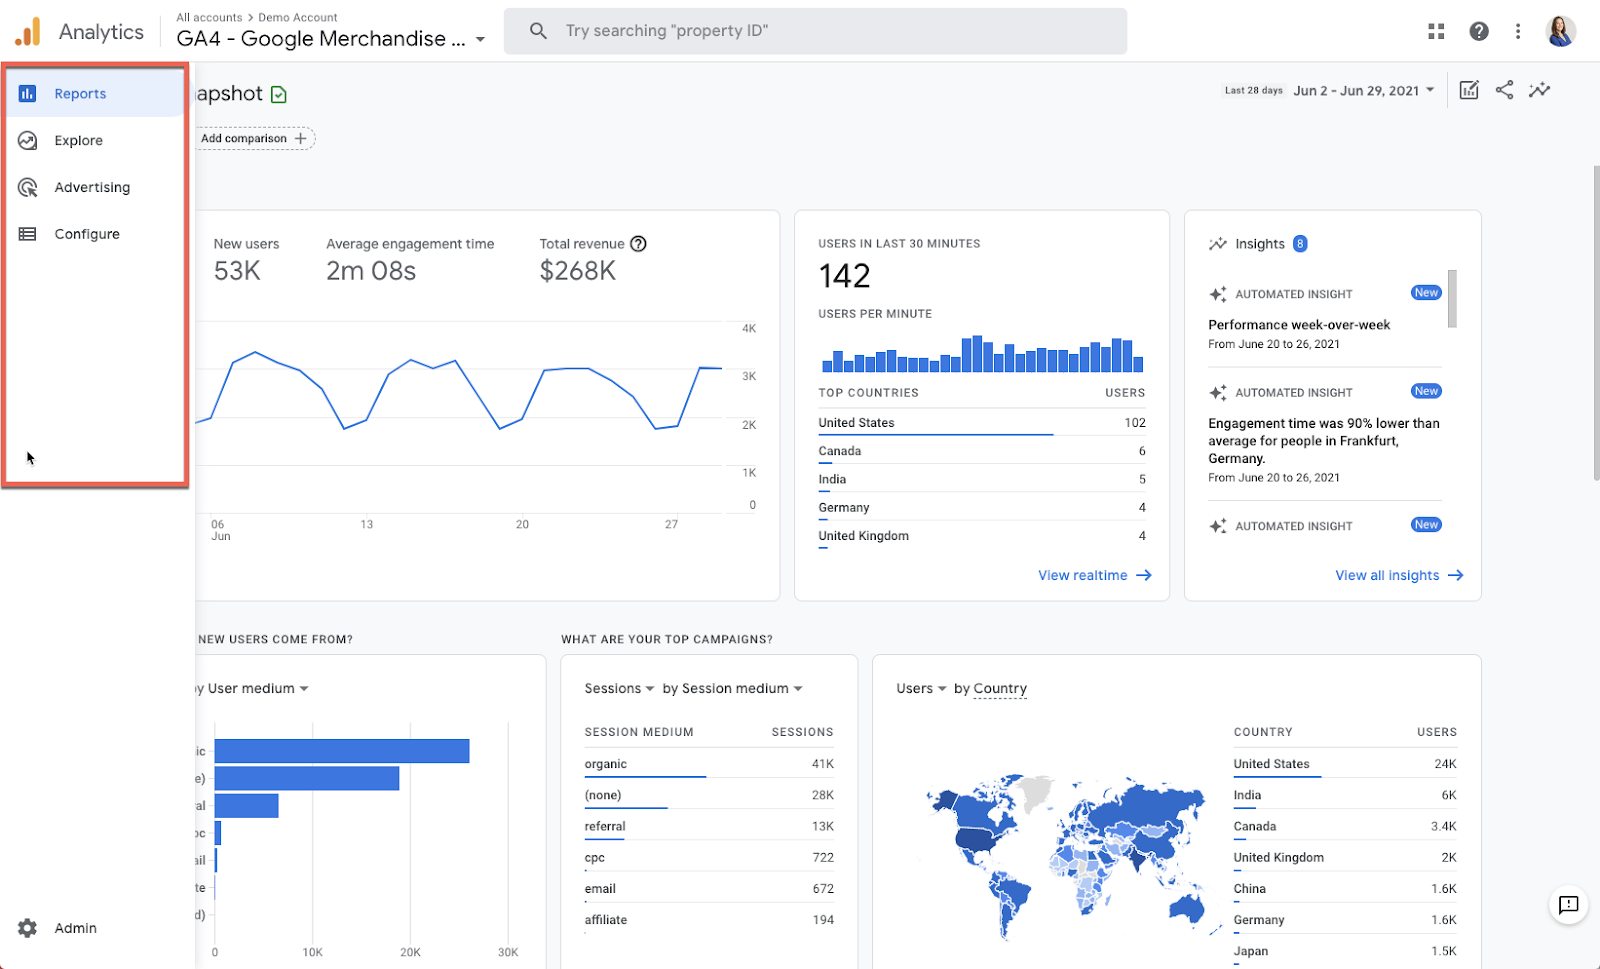Click India in top countries realtime list
This screenshot has height=969, width=1600.
coord(982,479)
